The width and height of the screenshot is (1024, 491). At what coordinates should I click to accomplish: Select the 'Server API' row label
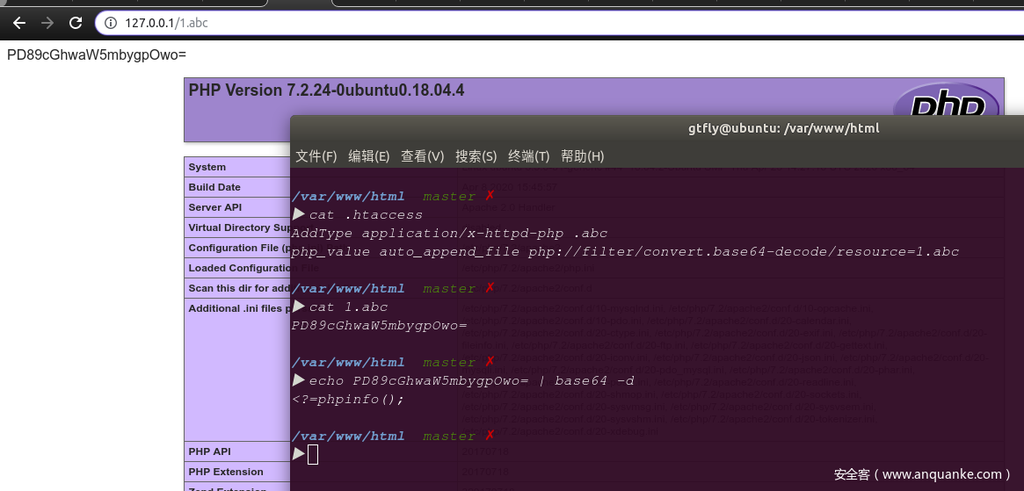[x=215, y=207]
